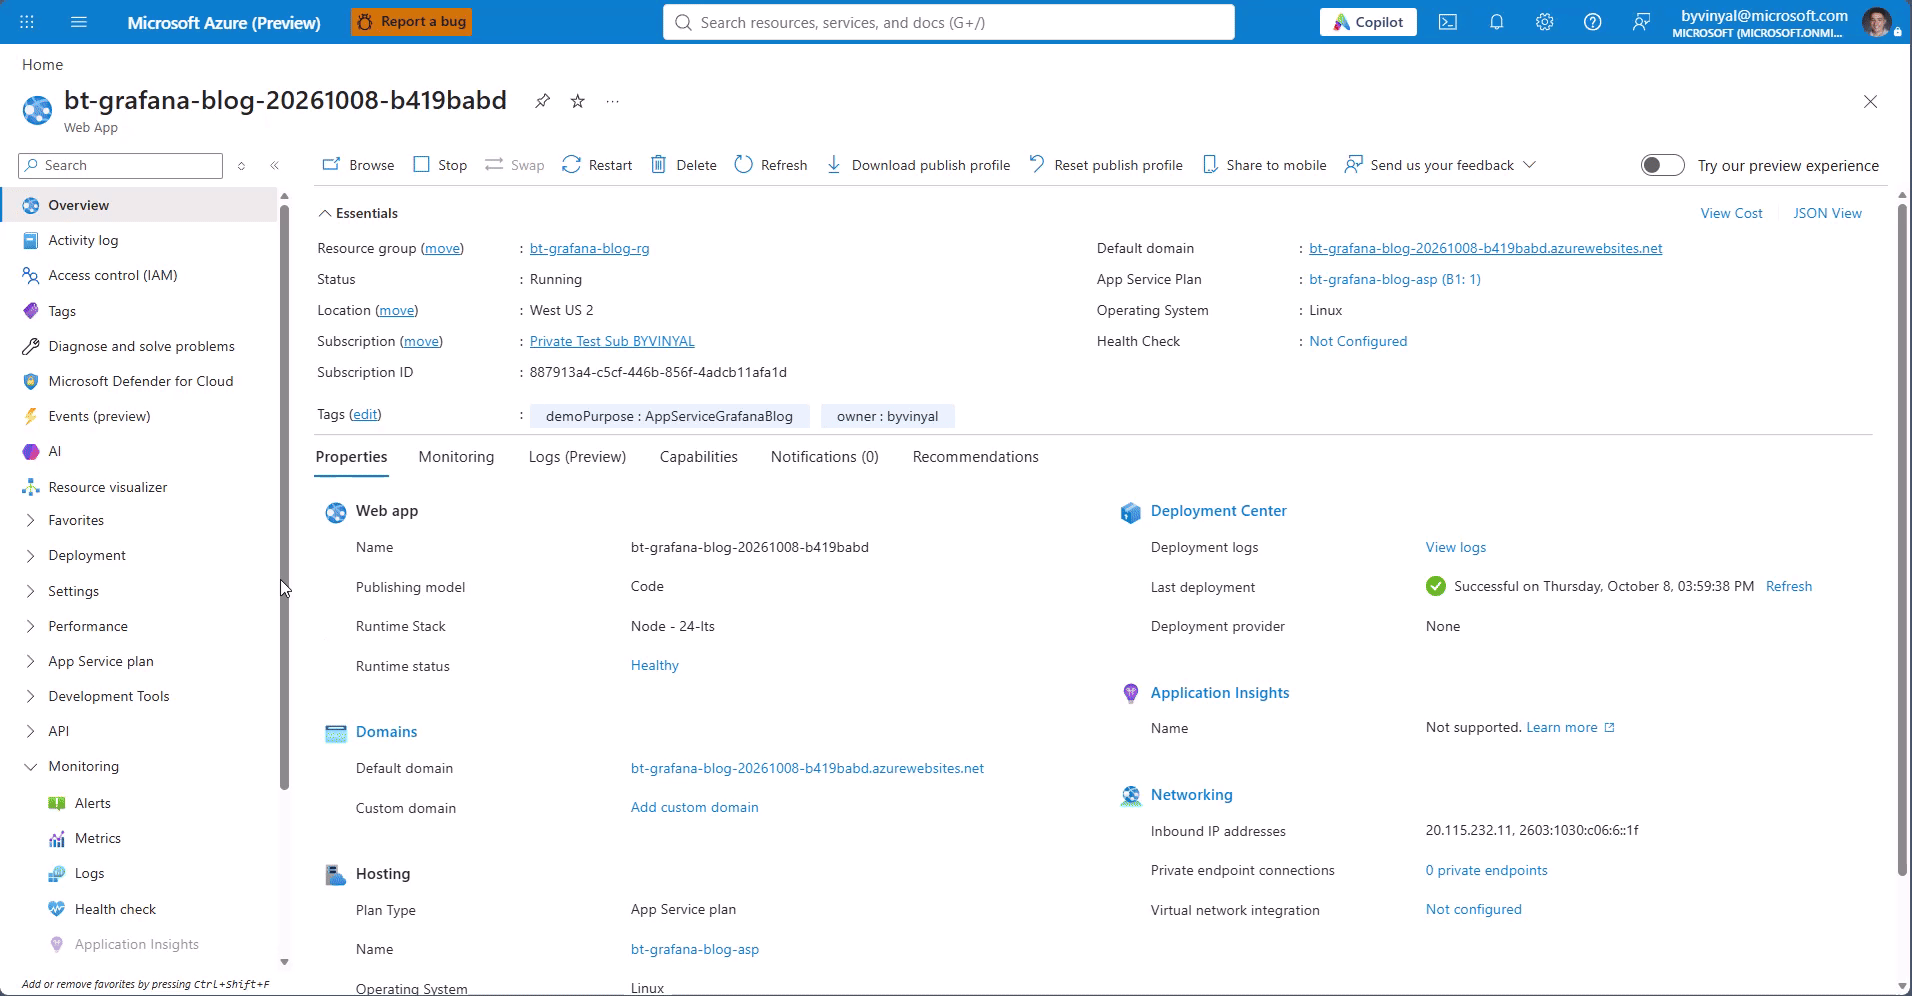Click the top search resources field
Viewport: 1912px width, 996px height.
point(948,22)
